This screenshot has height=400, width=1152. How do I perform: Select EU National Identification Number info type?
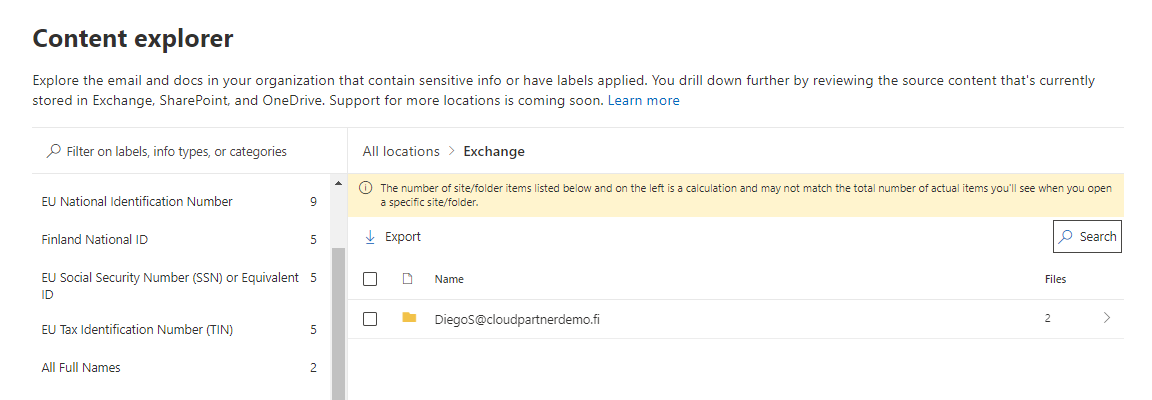pyautogui.click(x=137, y=202)
